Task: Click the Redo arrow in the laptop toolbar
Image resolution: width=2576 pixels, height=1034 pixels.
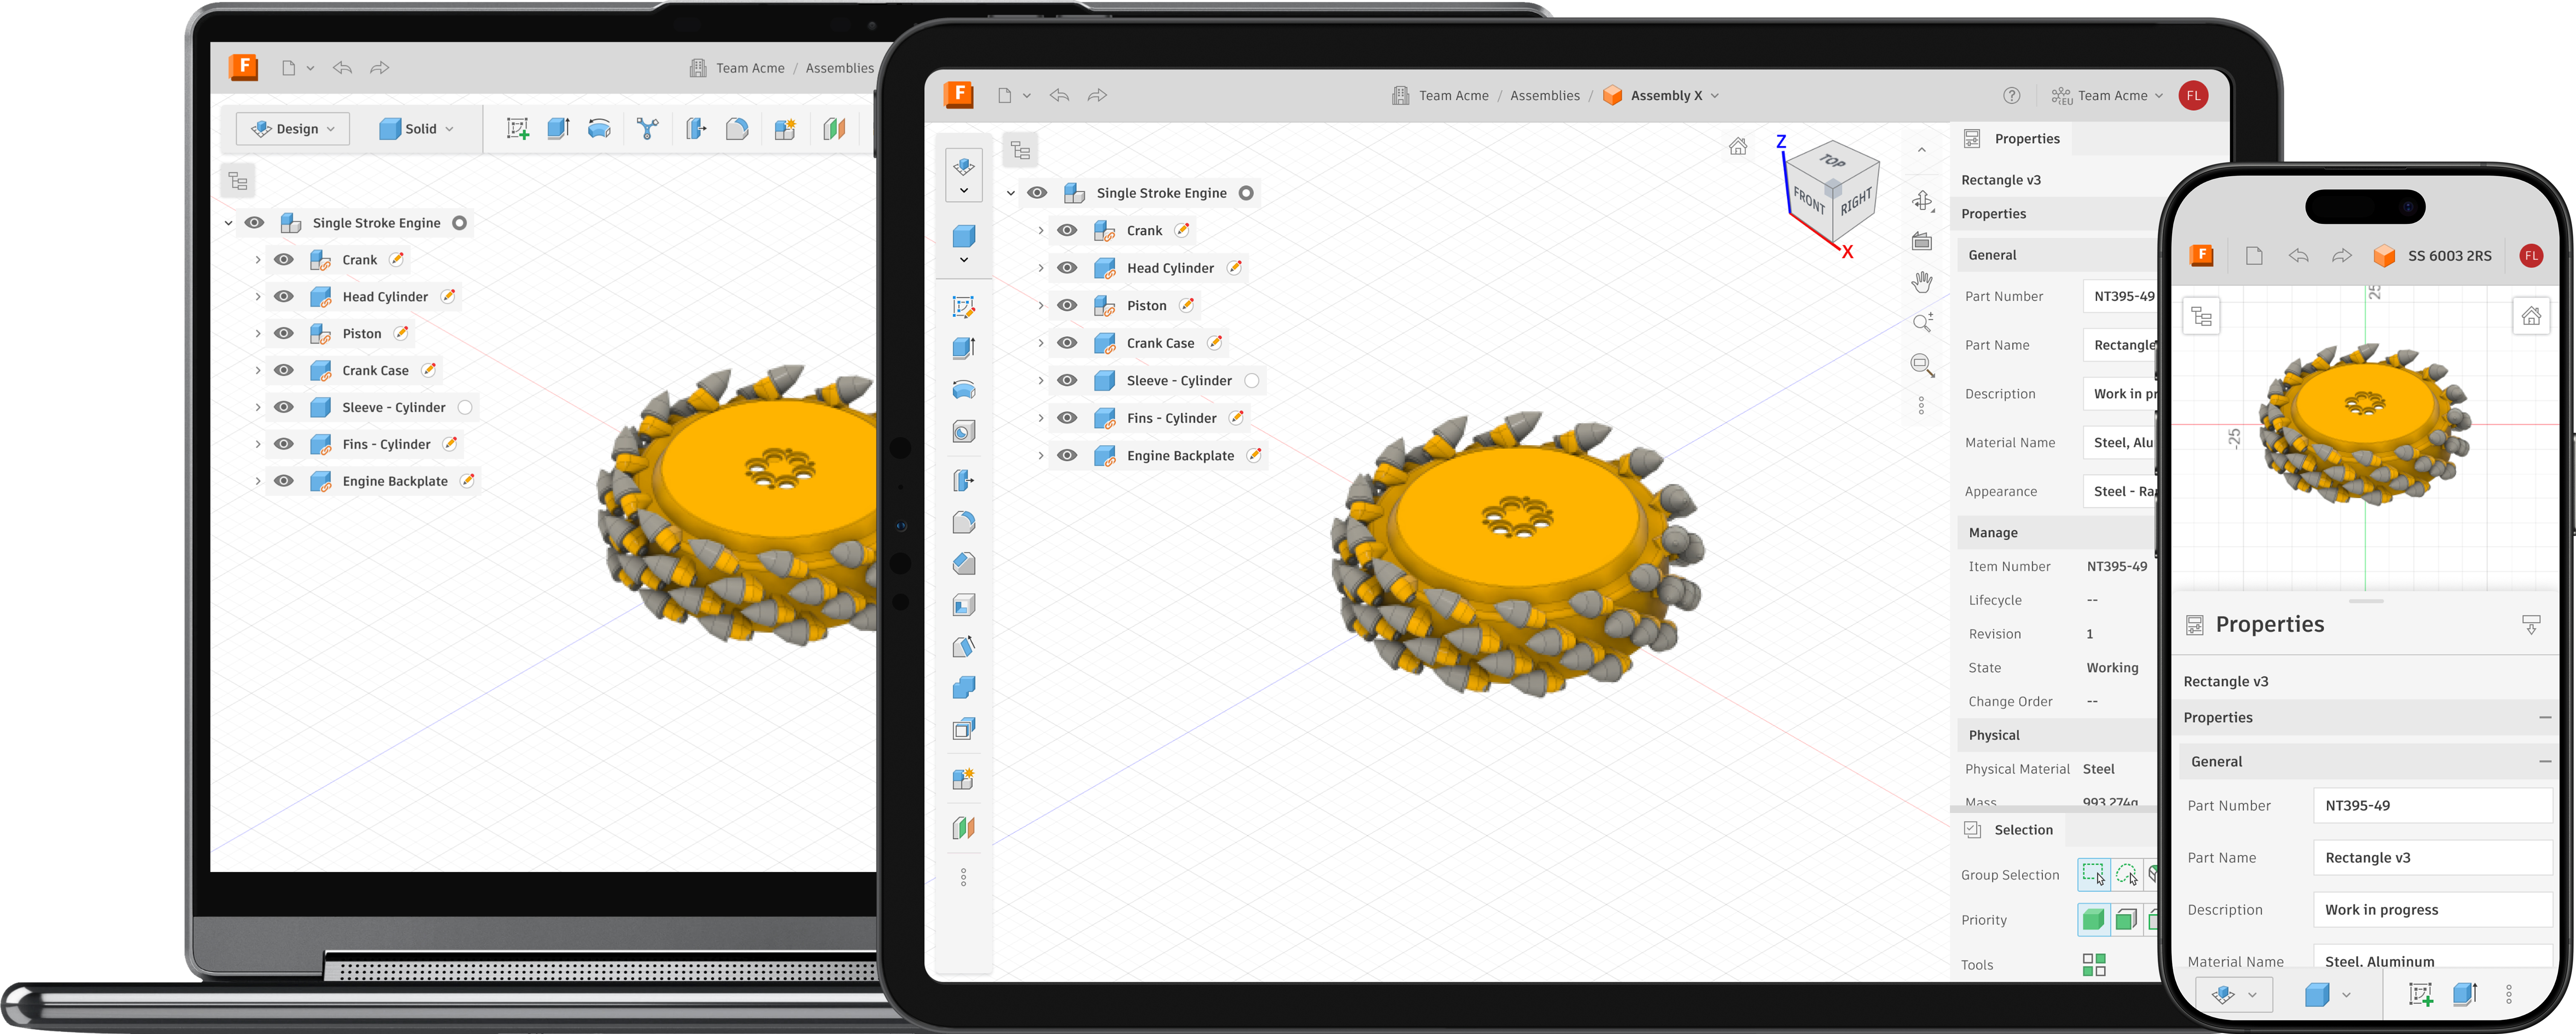Action: [x=379, y=68]
